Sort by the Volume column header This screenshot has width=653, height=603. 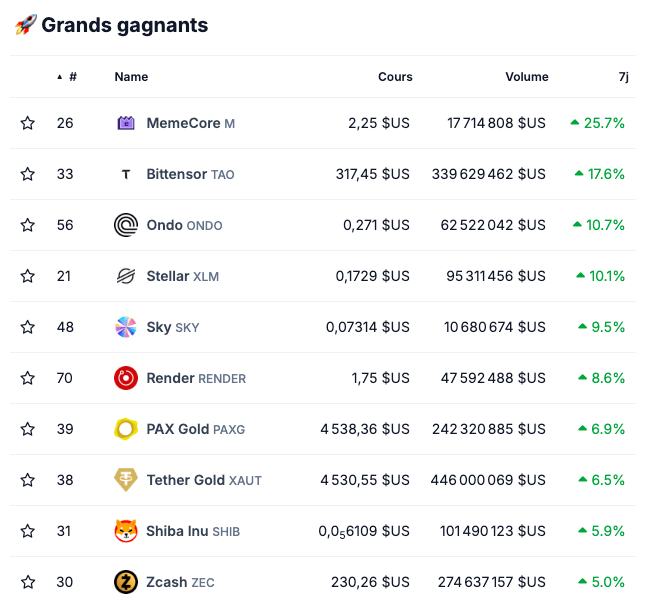coord(526,77)
